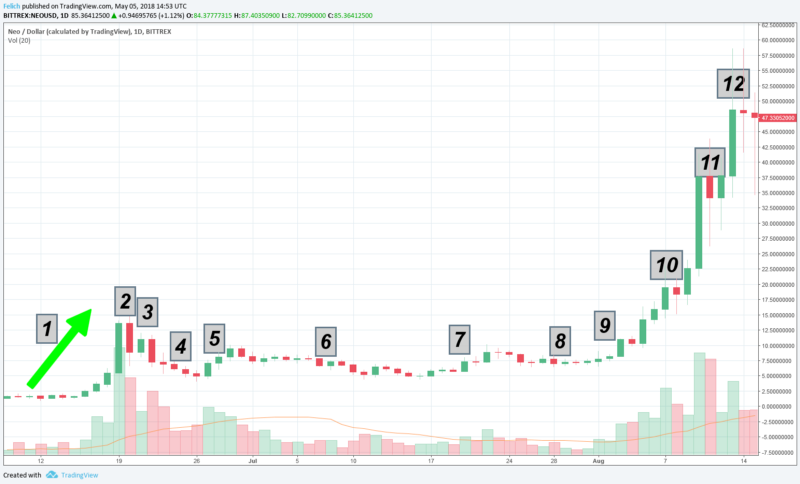Click the TradingView logo icon at bottom

pyautogui.click(x=68, y=476)
